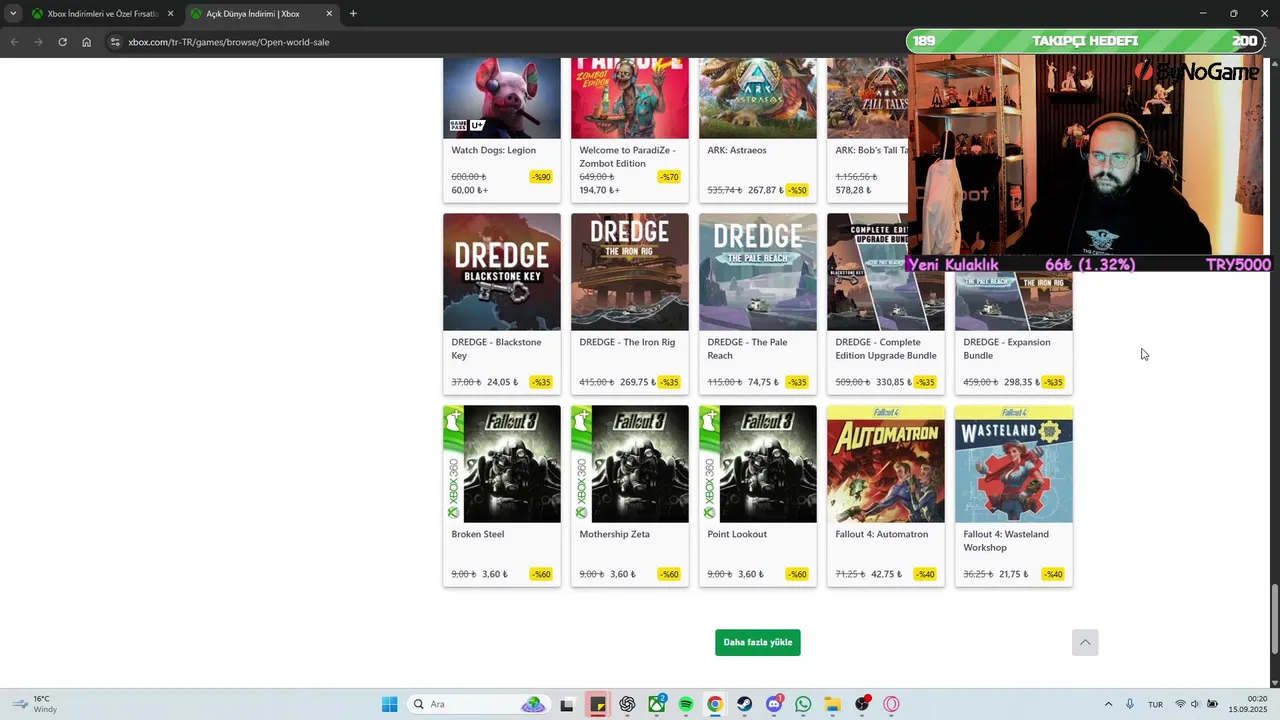Open OBS Studio from the taskbar
Viewport: 1280px width, 720px height.
(x=862, y=704)
